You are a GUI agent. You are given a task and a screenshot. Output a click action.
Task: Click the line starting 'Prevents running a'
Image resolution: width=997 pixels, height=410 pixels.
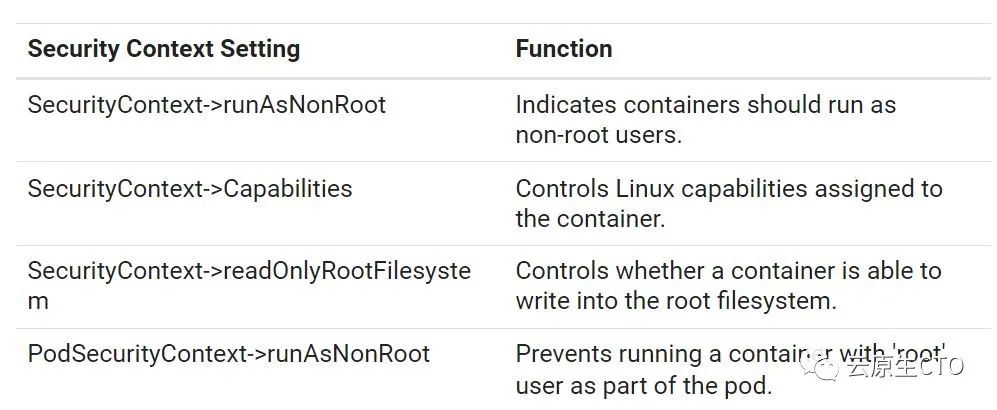click(700, 354)
